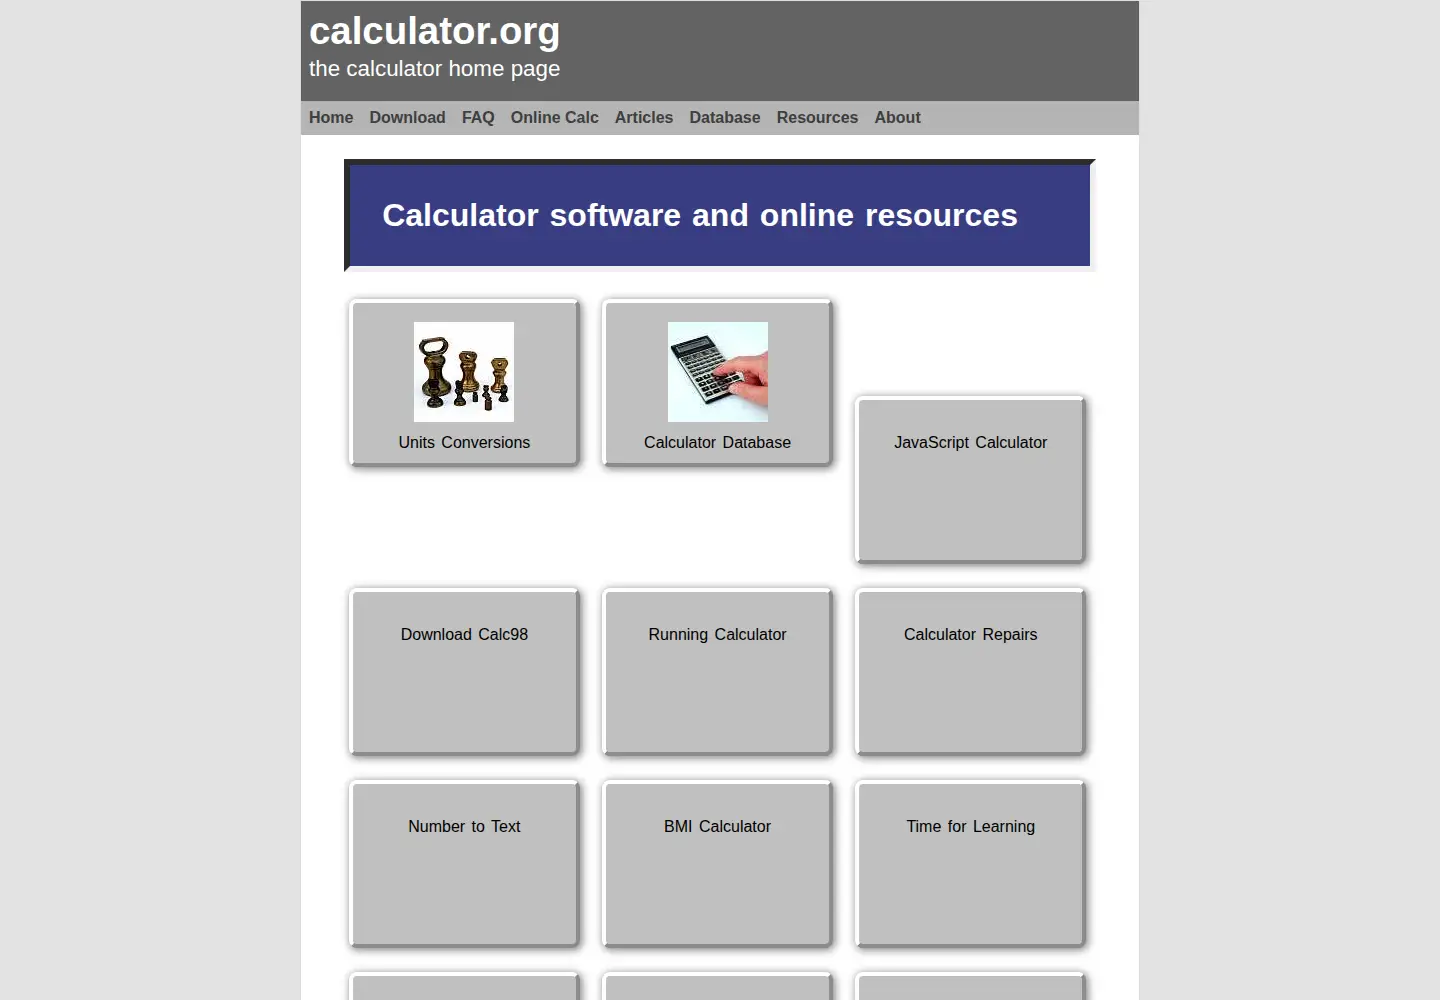Click the tagline 'the calculator home page'
Screen dimensions: 1440x1000
[434, 69]
